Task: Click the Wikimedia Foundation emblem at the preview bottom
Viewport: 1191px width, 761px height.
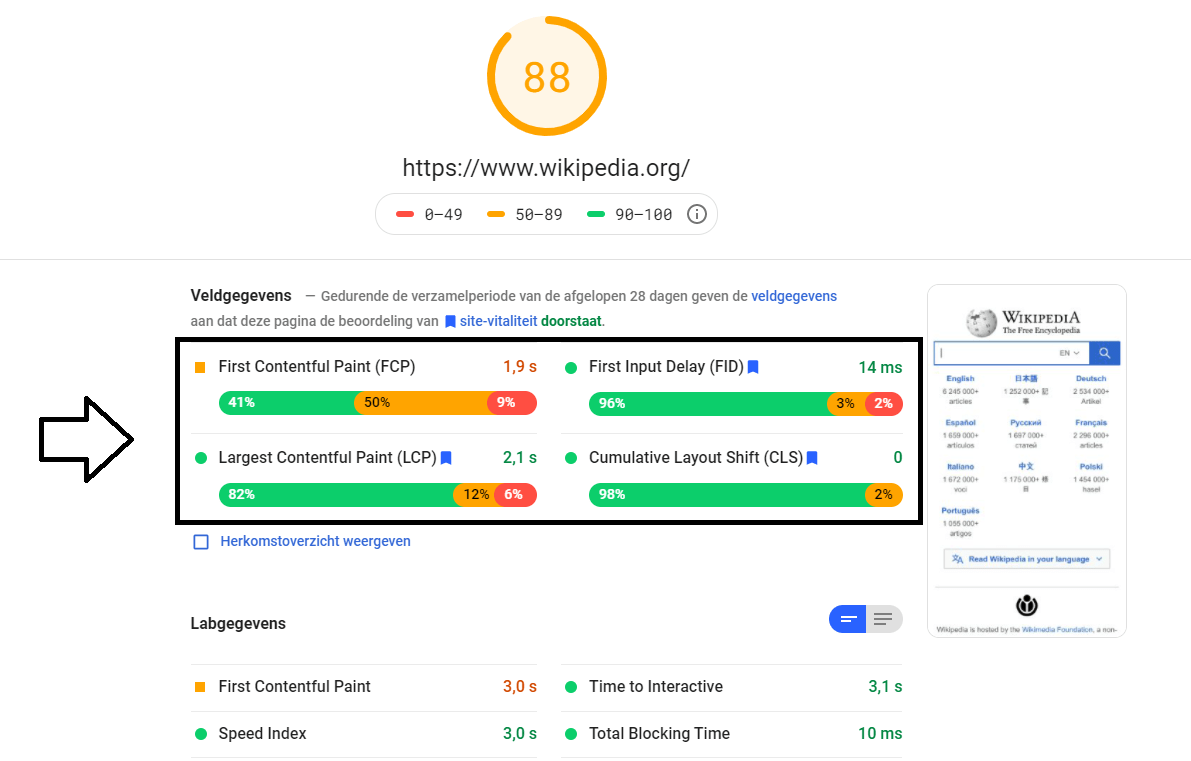Action: (x=1026, y=604)
